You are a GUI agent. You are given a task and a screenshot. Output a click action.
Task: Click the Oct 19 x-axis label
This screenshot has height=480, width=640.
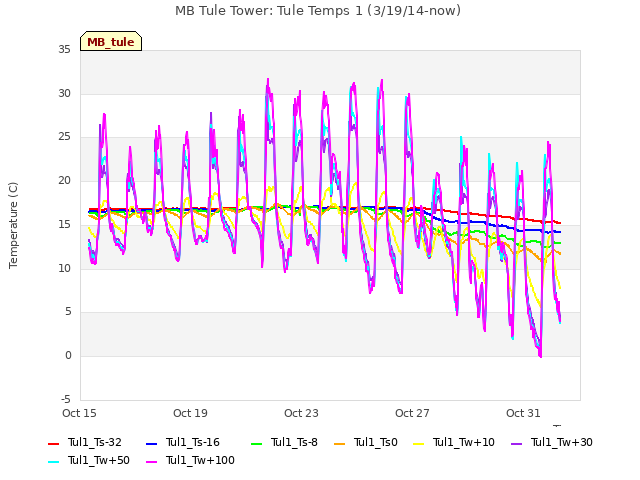tap(190, 413)
